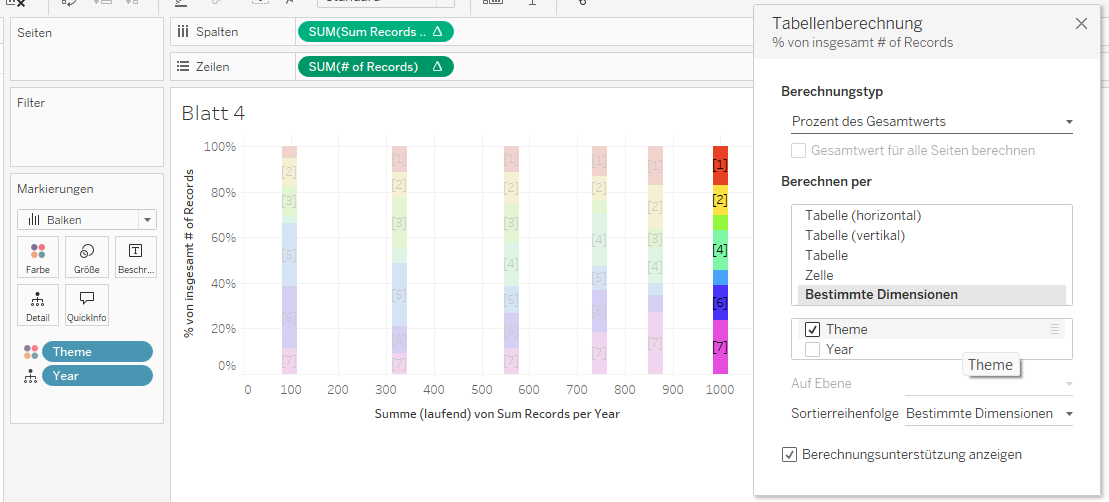Click the red [1] segment of the bar at 1000

click(x=719, y=164)
